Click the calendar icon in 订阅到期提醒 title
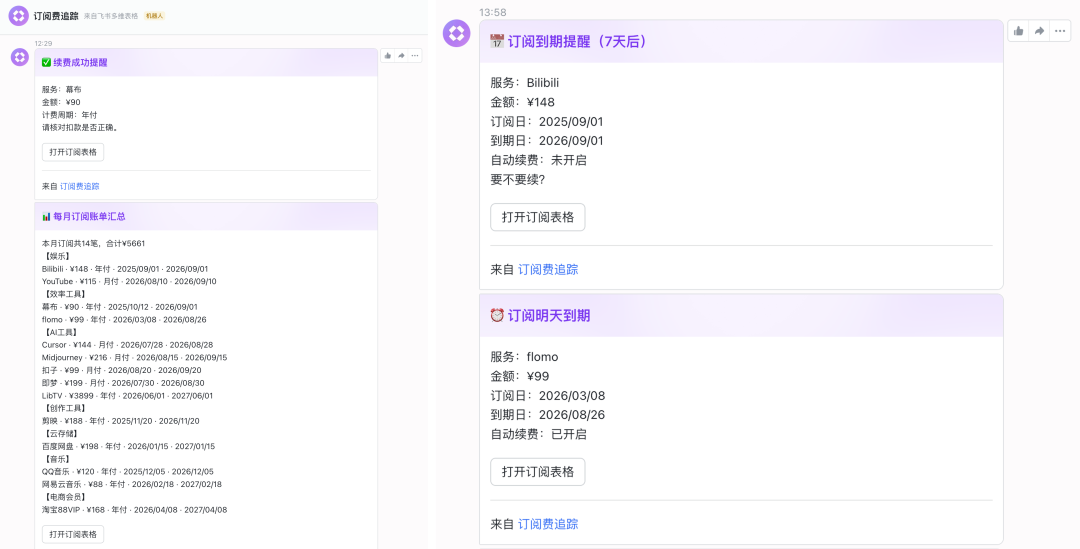 497,41
